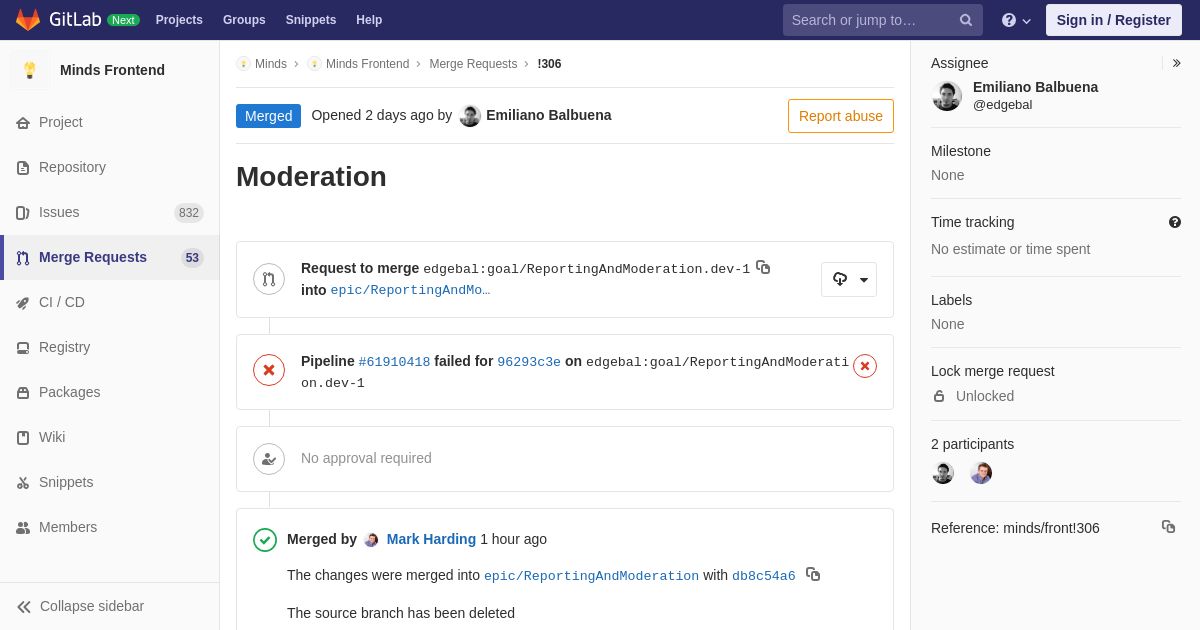
Task: Click Sign in / Register button
Action: tap(1114, 20)
